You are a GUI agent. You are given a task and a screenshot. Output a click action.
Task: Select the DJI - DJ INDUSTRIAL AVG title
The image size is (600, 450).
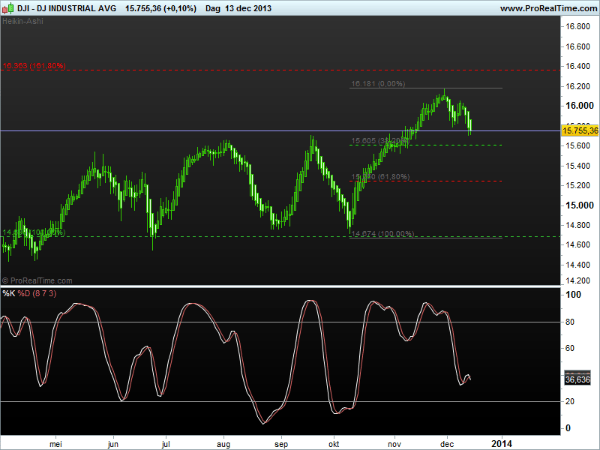point(67,8)
